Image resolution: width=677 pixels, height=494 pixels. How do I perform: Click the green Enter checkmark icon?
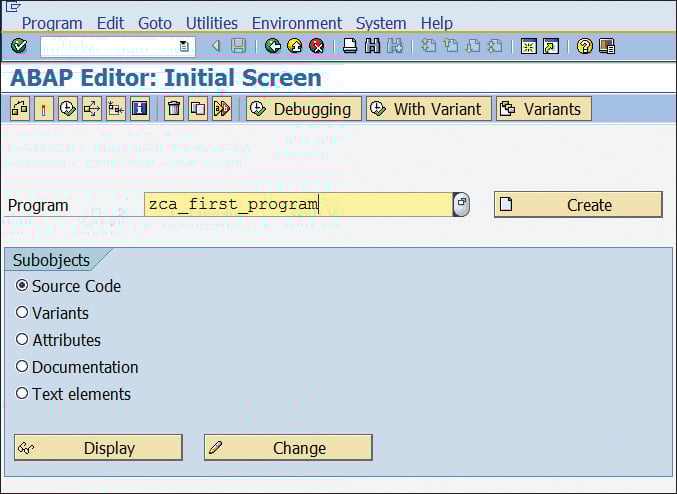click(x=19, y=46)
